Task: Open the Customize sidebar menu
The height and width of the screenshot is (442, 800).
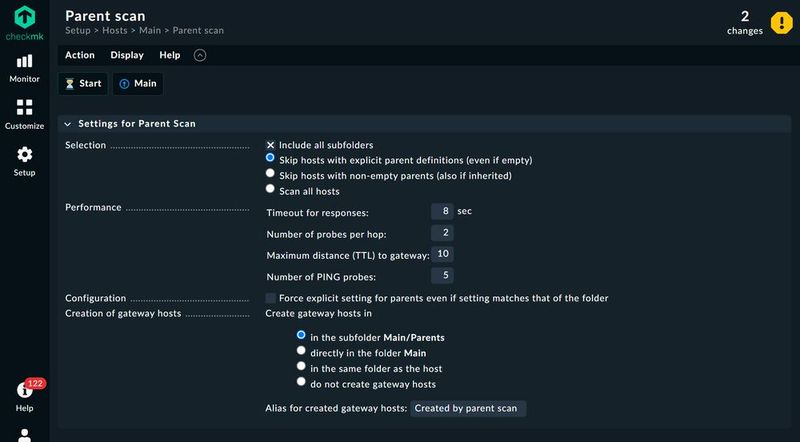Action: [25, 114]
